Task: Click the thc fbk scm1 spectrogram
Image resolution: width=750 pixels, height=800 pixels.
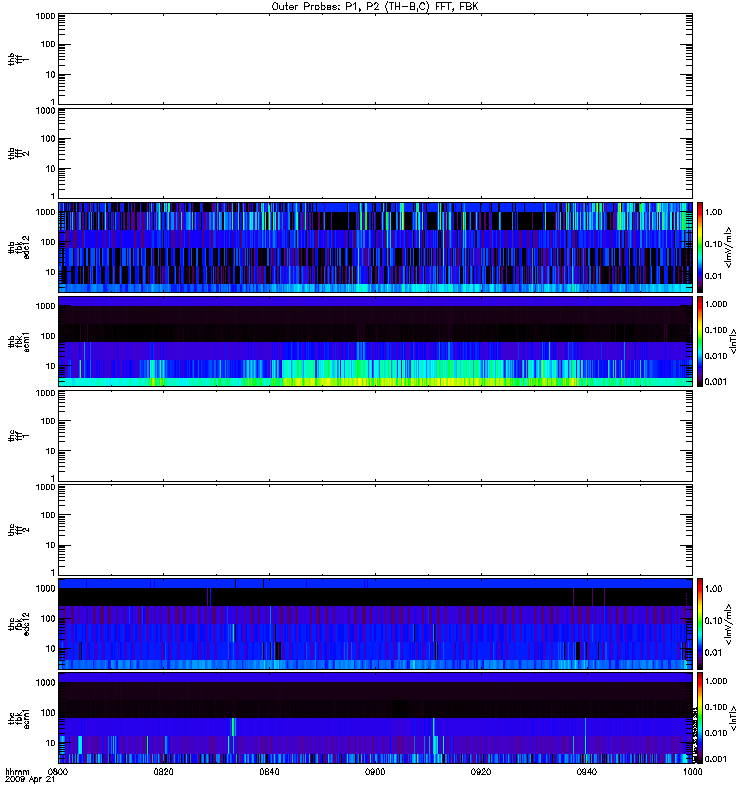Action: click(374, 717)
